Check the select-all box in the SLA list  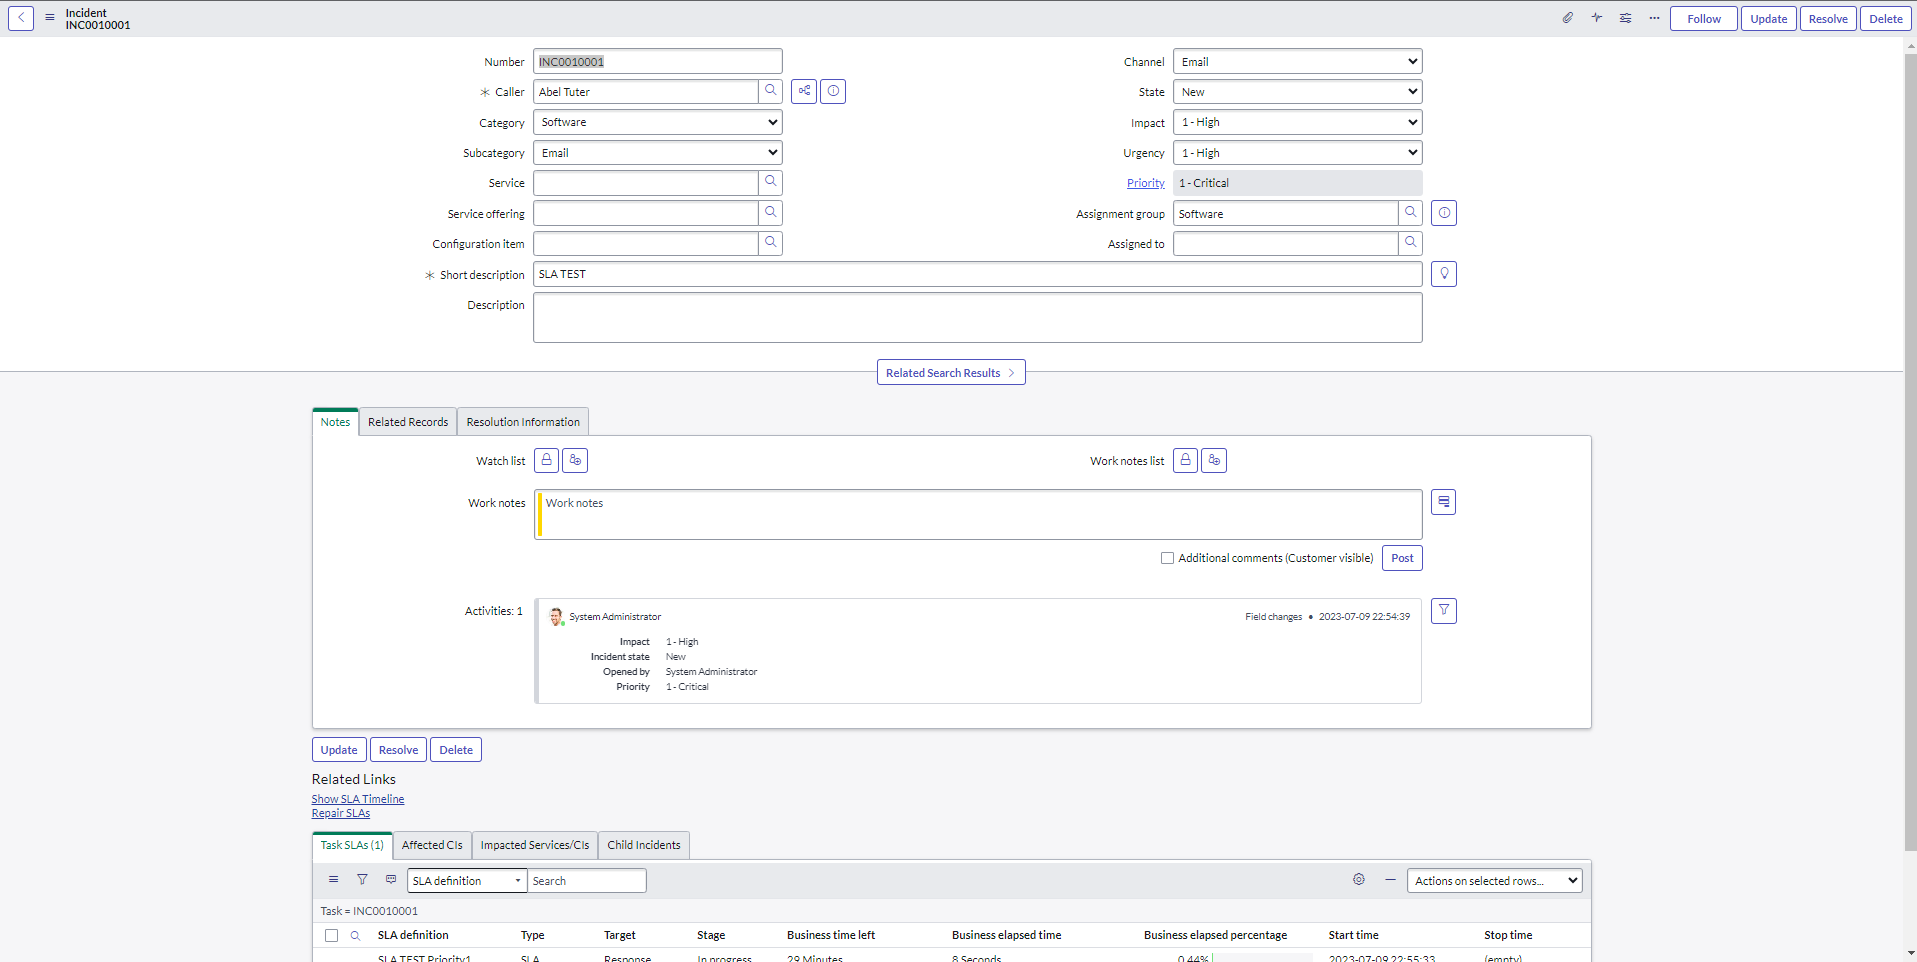(x=331, y=935)
